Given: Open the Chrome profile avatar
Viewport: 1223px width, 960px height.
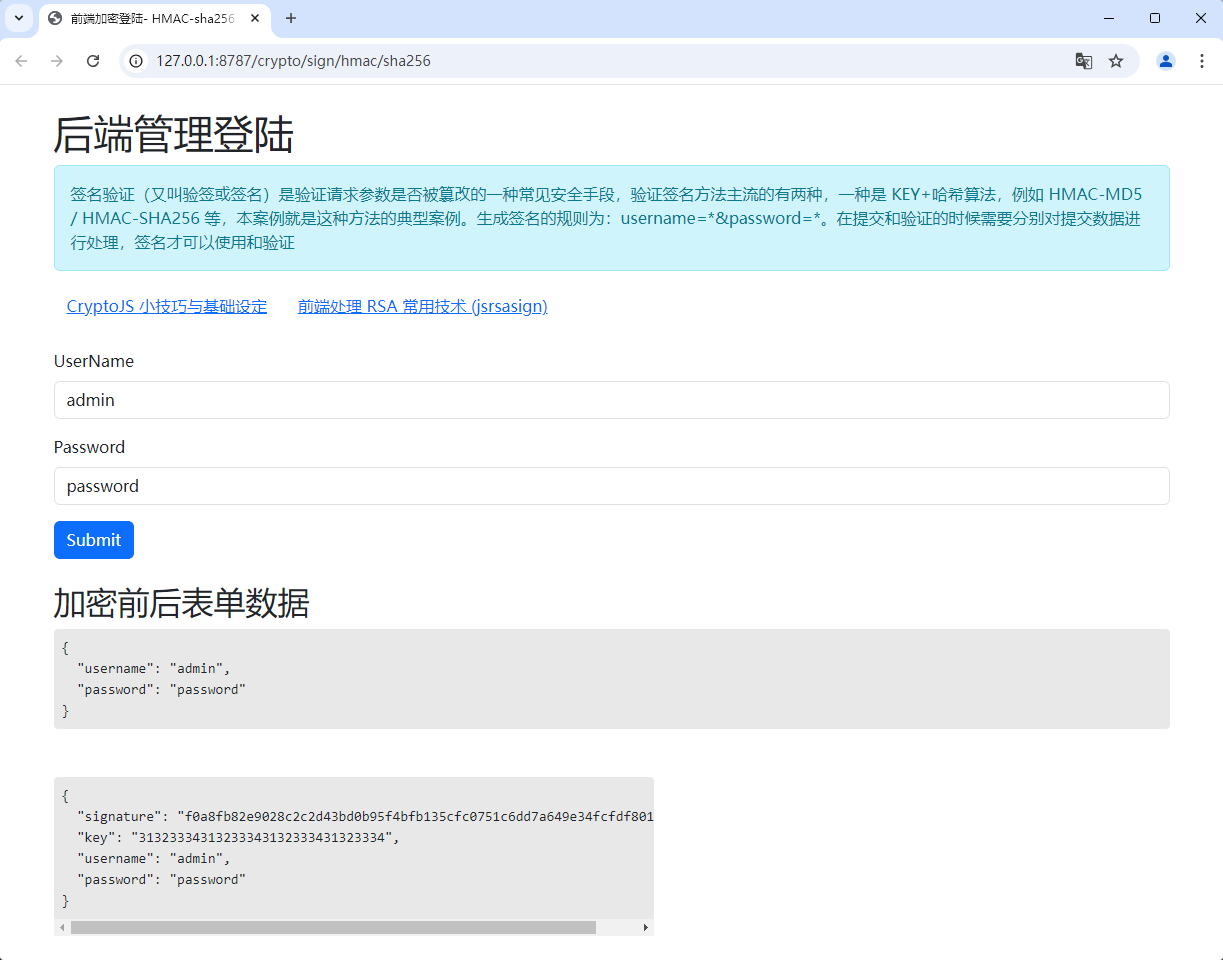Looking at the screenshot, I should [1166, 61].
